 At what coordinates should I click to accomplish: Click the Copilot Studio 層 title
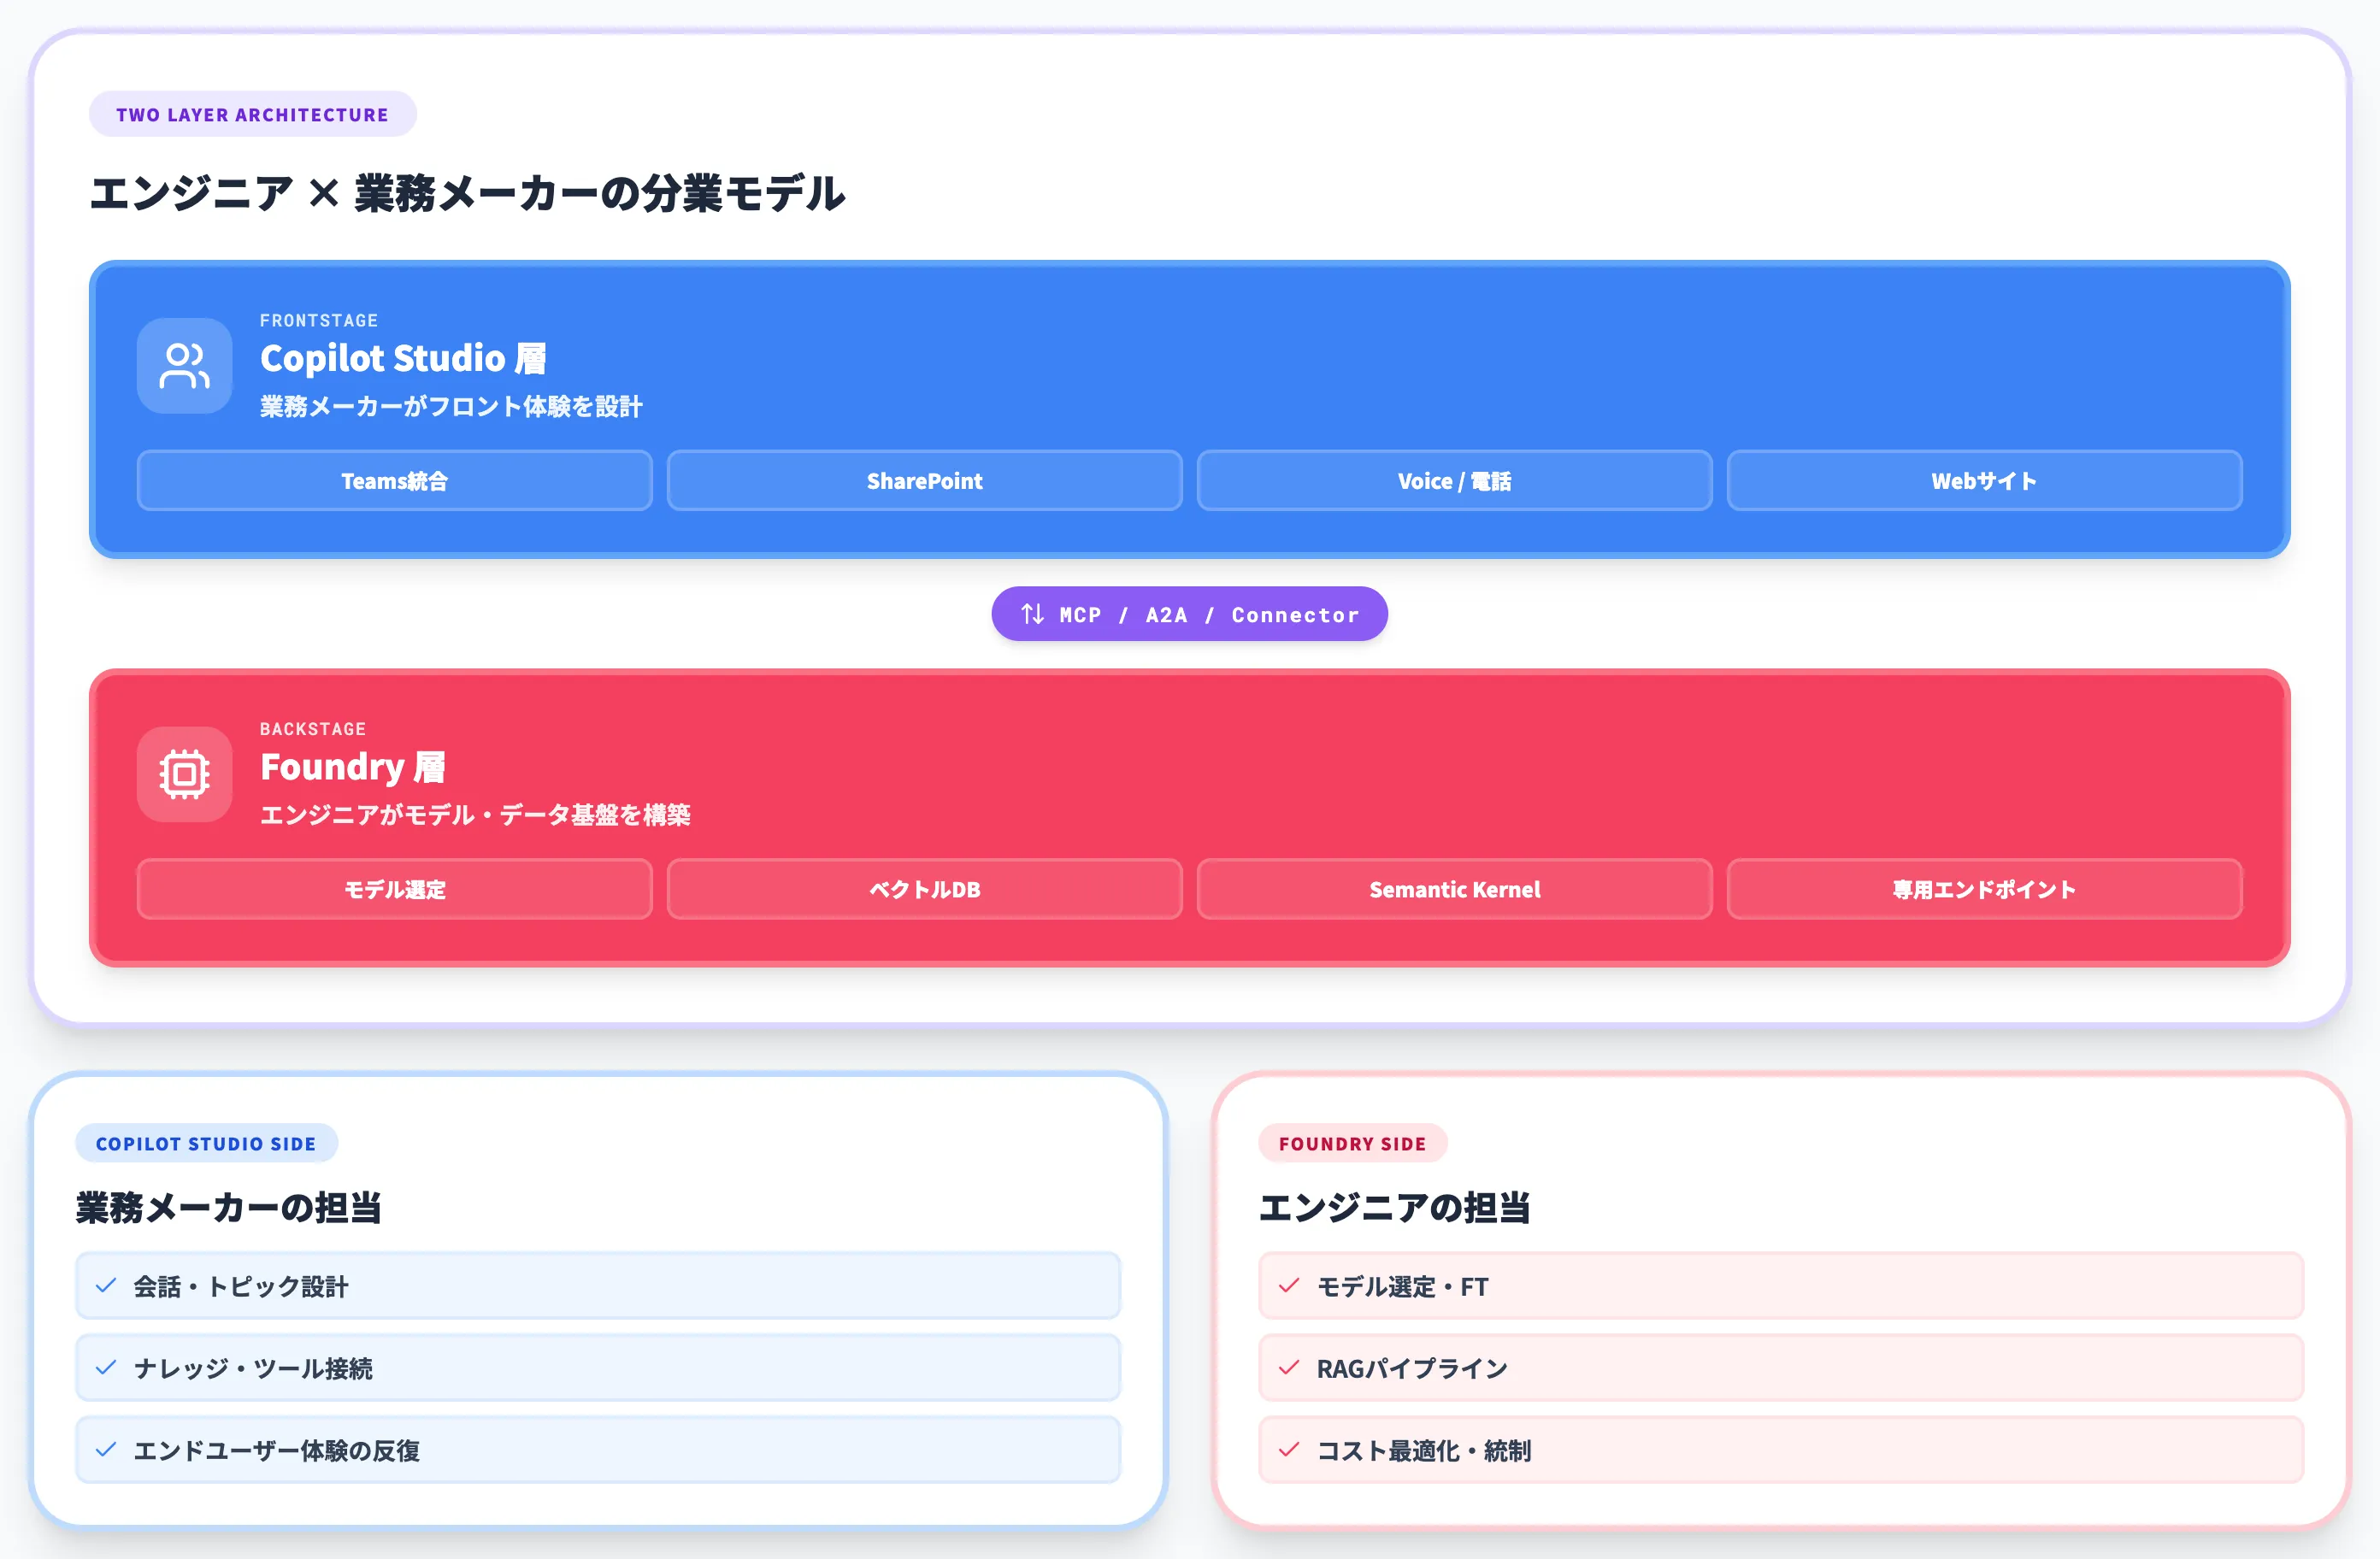pyautogui.click(x=403, y=358)
